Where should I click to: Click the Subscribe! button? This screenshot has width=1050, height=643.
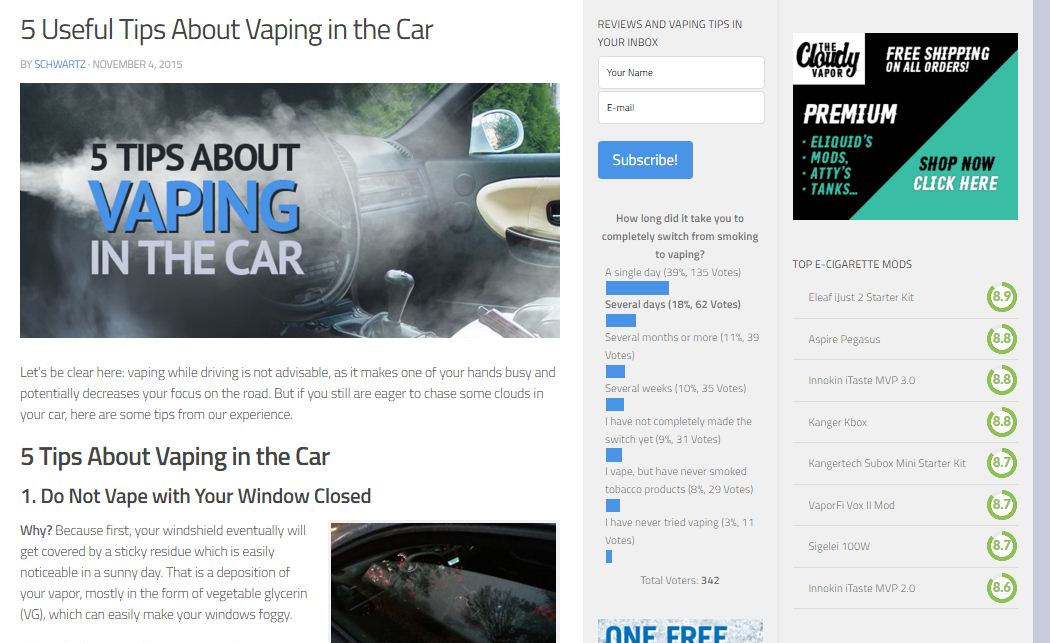click(x=645, y=160)
